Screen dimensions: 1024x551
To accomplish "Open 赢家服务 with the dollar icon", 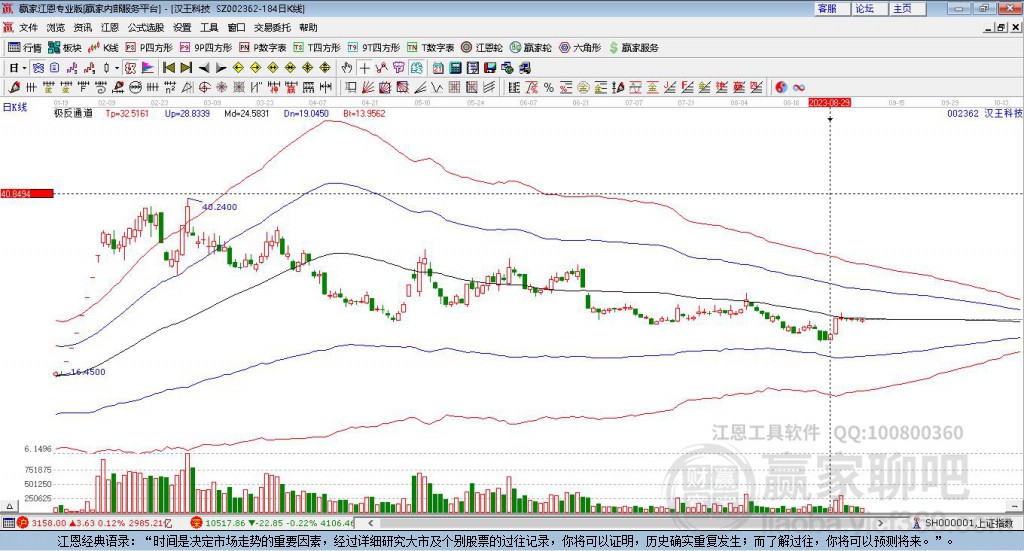I will tap(633, 48).
